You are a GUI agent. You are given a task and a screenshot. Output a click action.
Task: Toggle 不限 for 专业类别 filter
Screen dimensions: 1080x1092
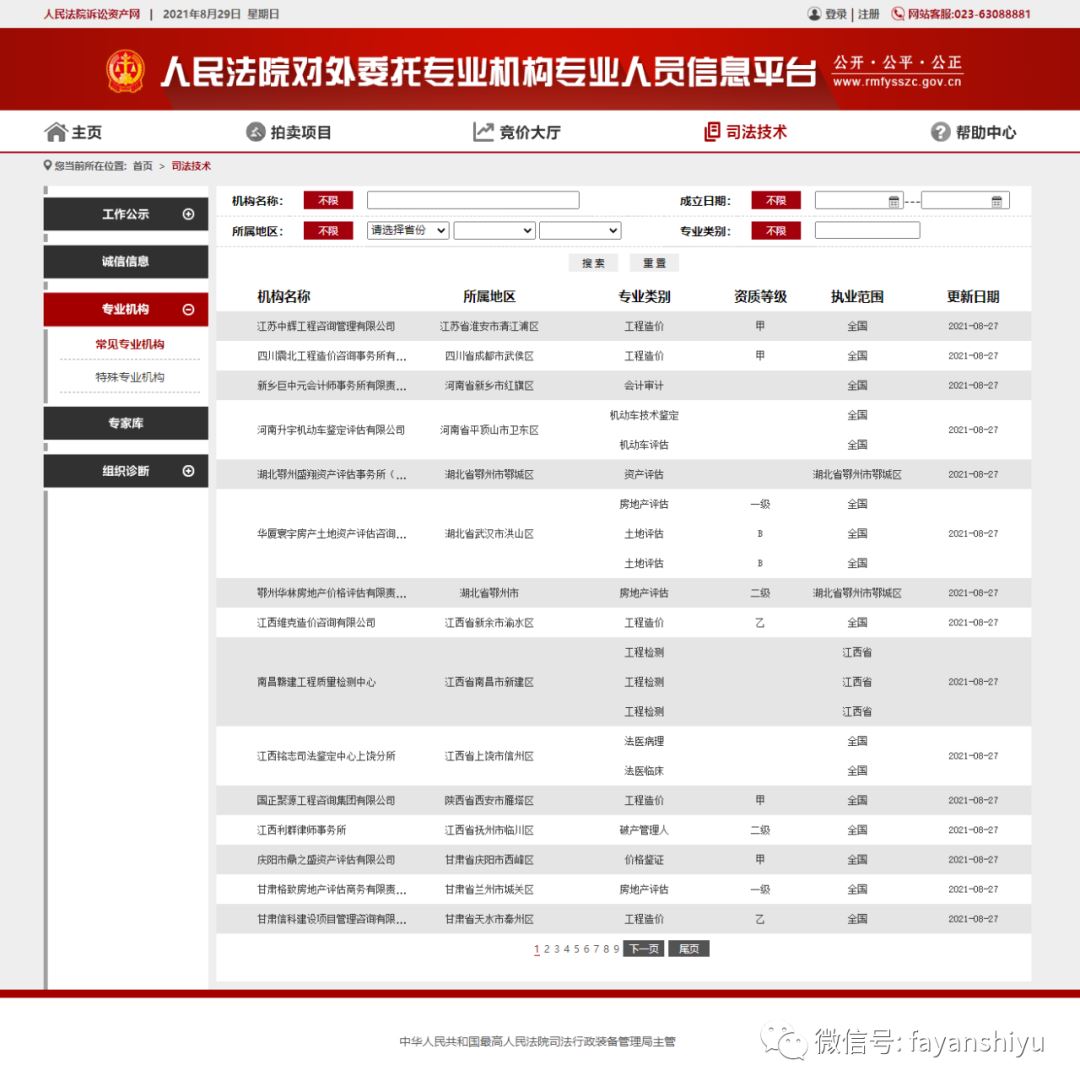click(x=776, y=231)
